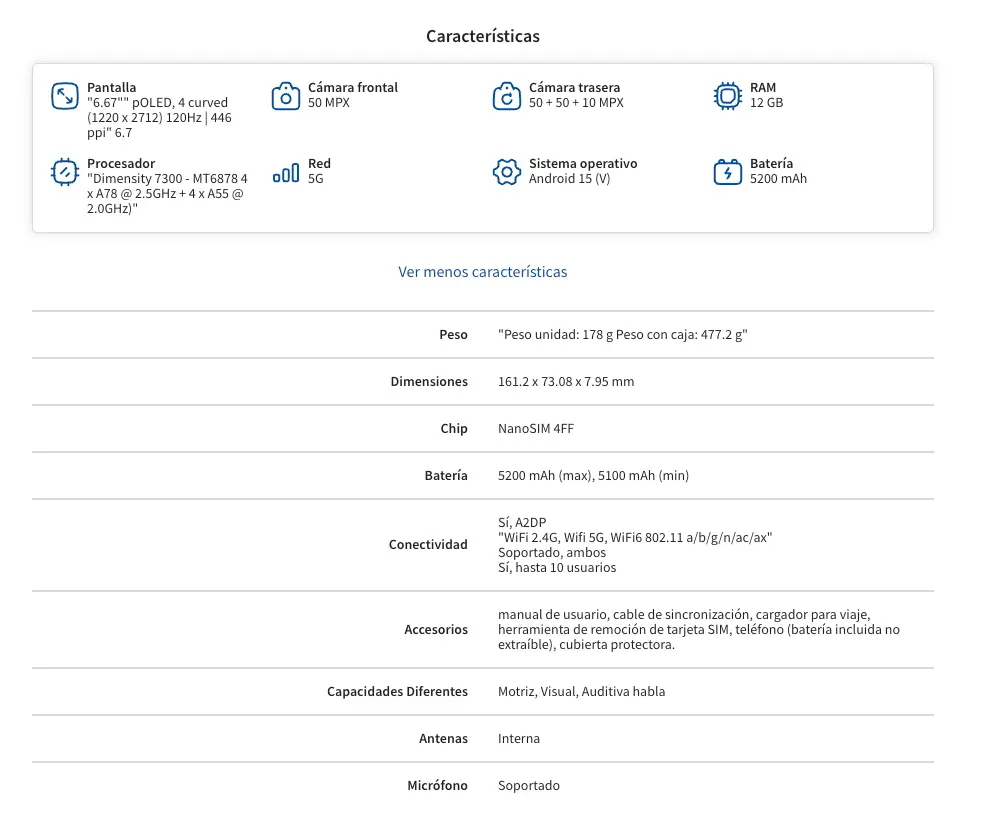The width and height of the screenshot is (1001, 819).
Task: Select the Peso row label
Action: tap(453, 335)
